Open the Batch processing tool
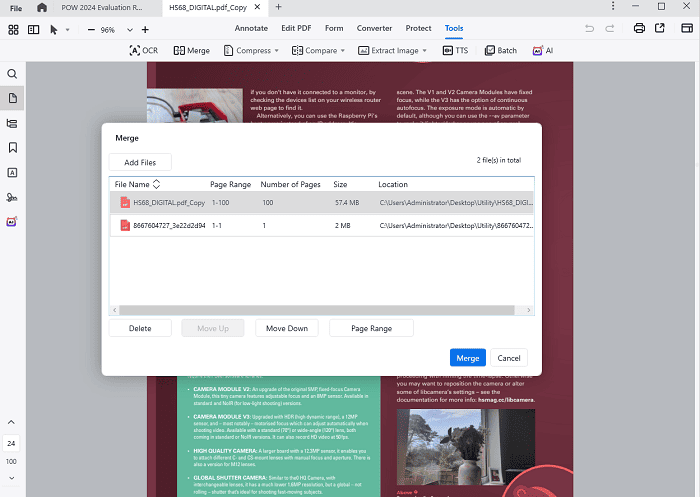Viewport: 700px width, 497px height. coord(500,50)
